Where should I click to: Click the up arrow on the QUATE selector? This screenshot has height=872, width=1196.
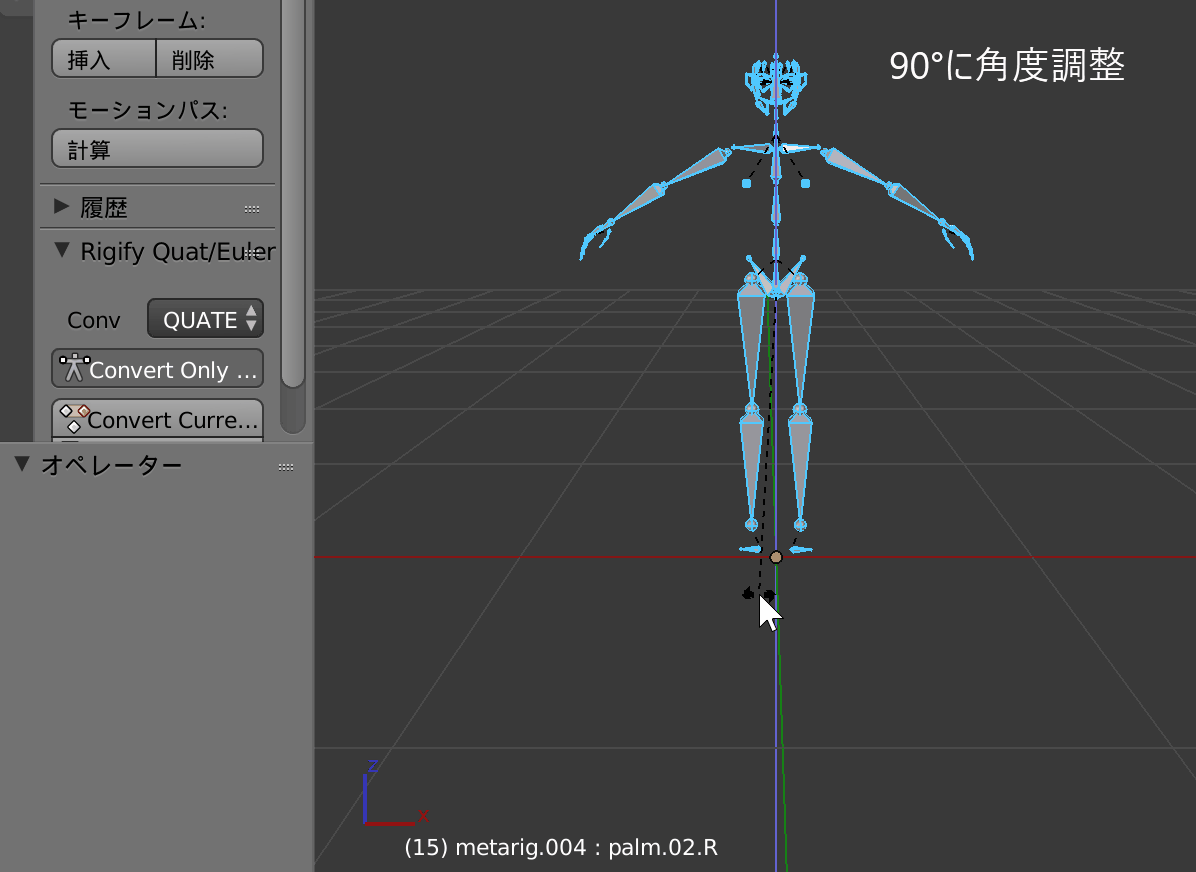pyautogui.click(x=250, y=313)
